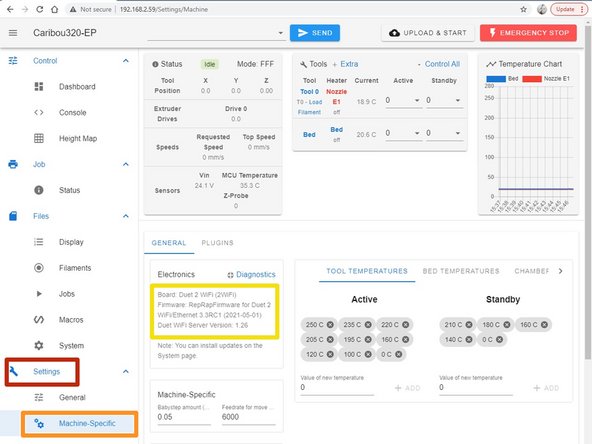Screen dimensions: 592x444
Task: Remove the 205 C active temperature chip
Action: (x=330, y=339)
